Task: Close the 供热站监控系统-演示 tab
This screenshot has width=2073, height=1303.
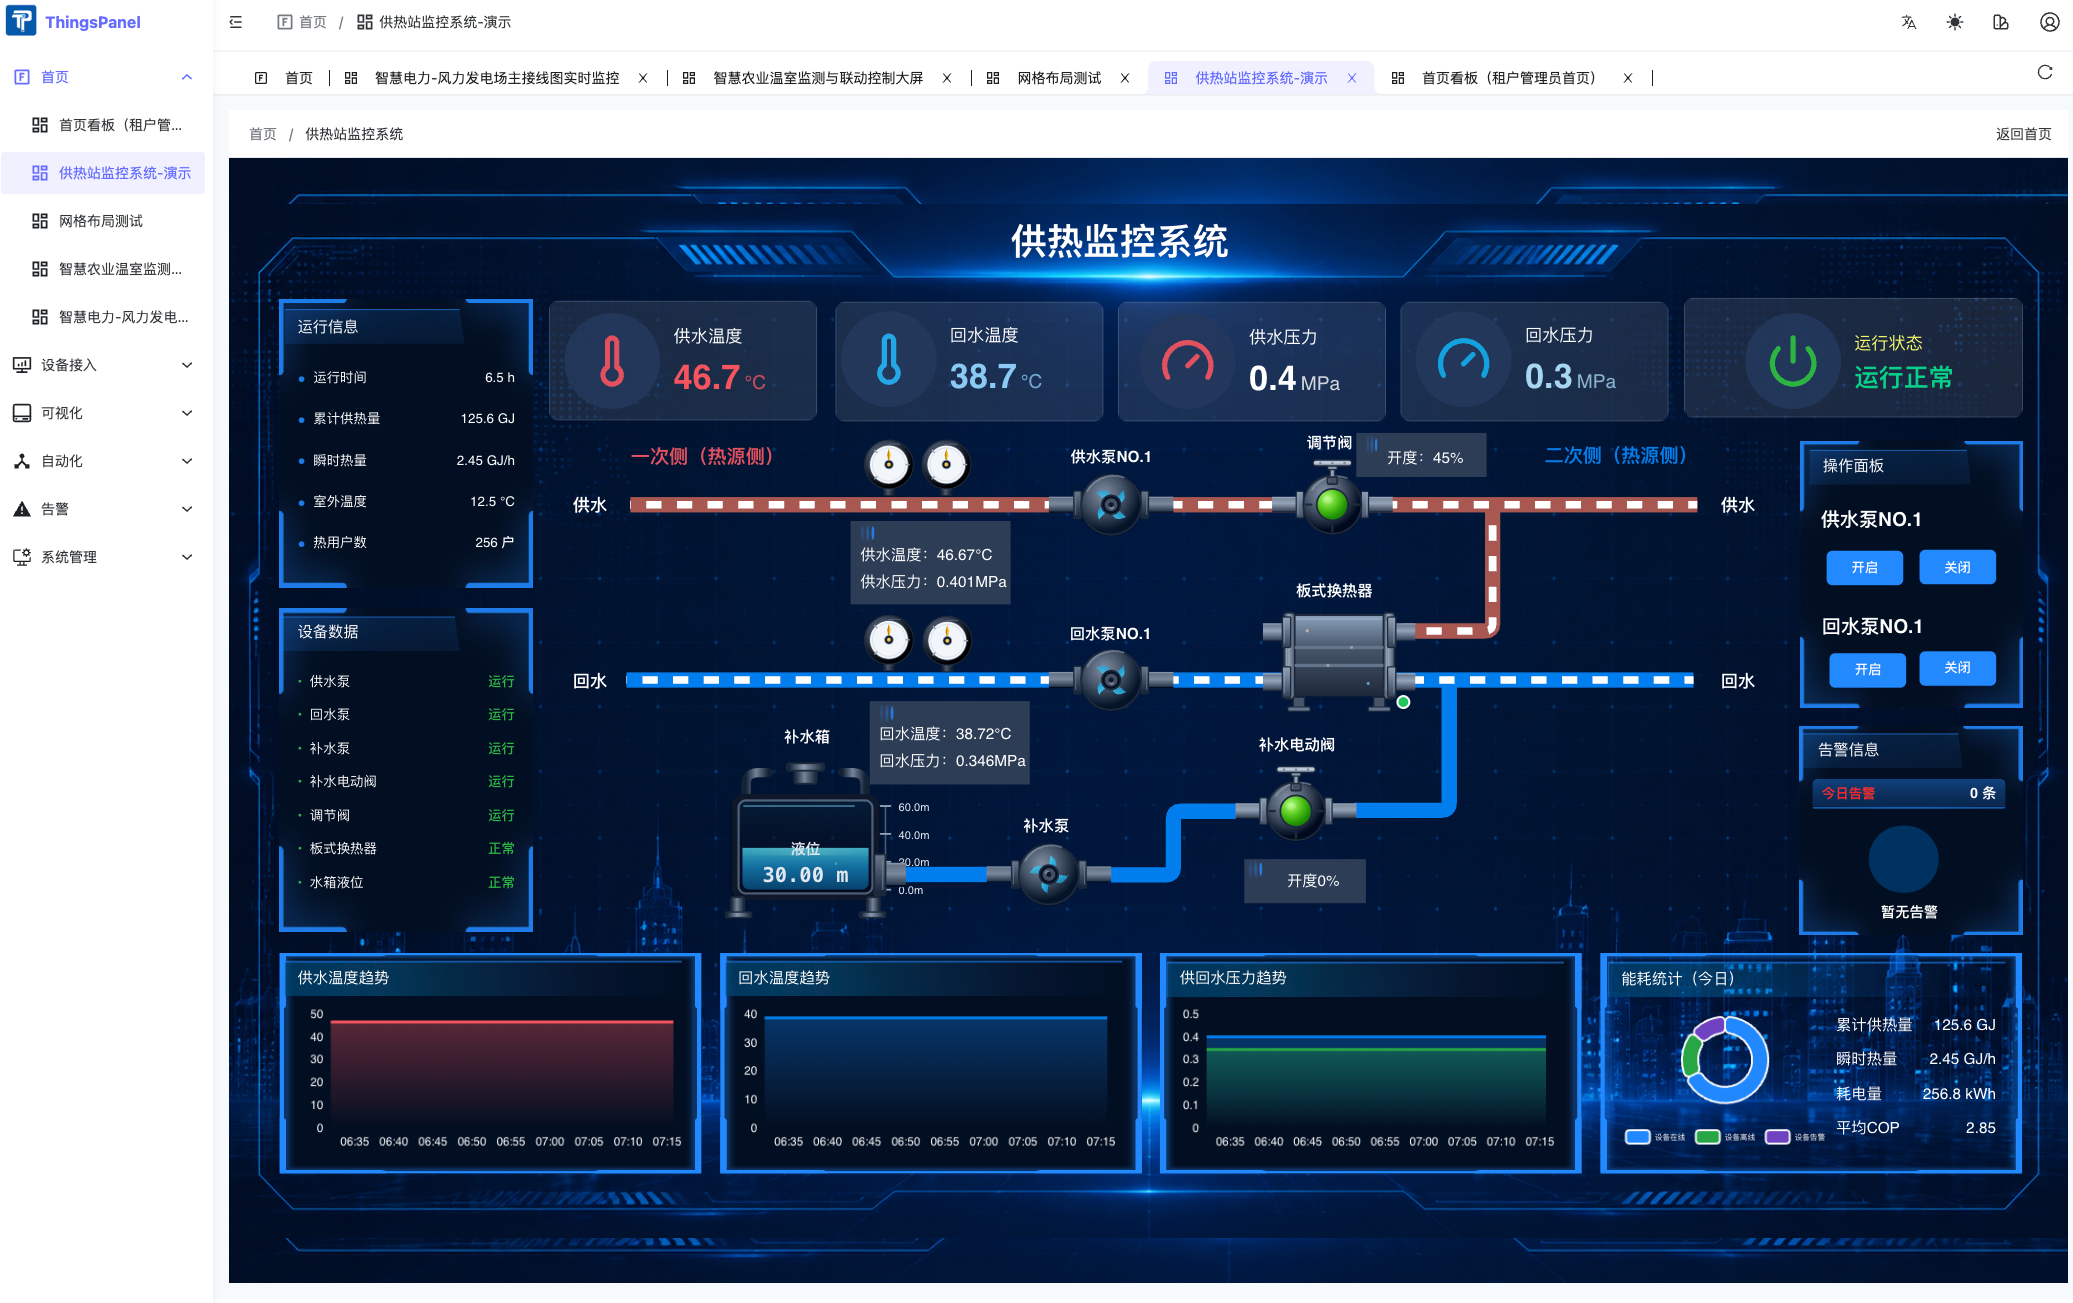Action: point(1351,78)
